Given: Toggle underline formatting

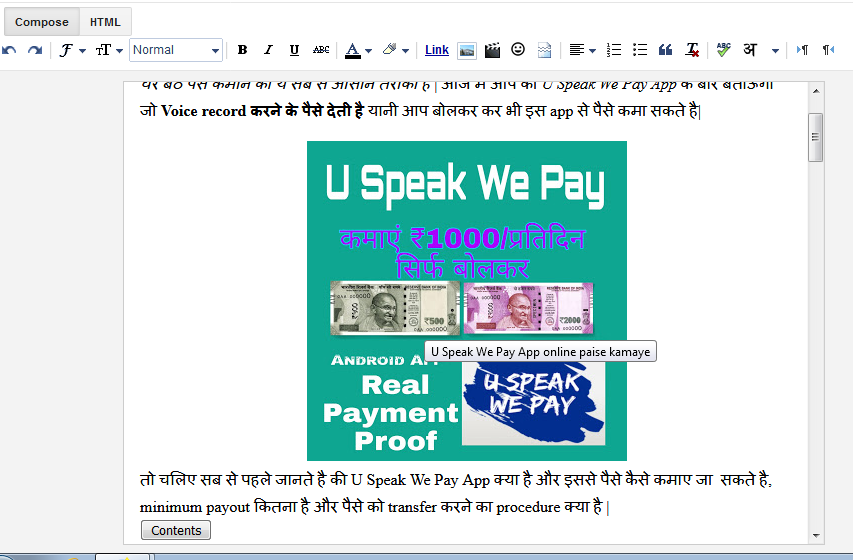Looking at the screenshot, I should 294,50.
